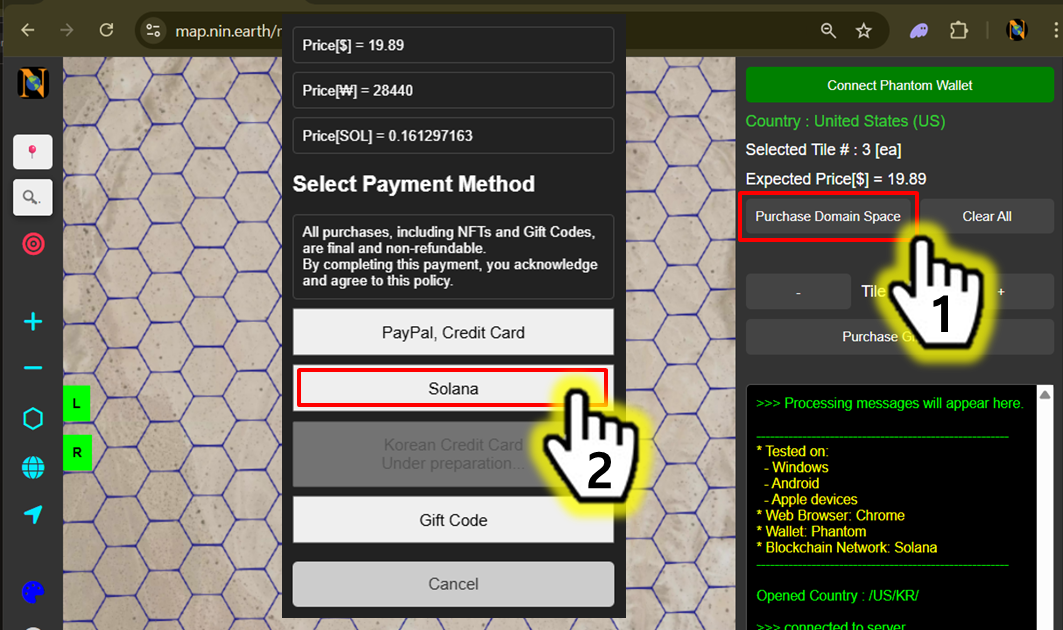The image size is (1063, 630).
Task: Click Connect Phantom Wallet button
Action: pyautogui.click(x=899, y=85)
